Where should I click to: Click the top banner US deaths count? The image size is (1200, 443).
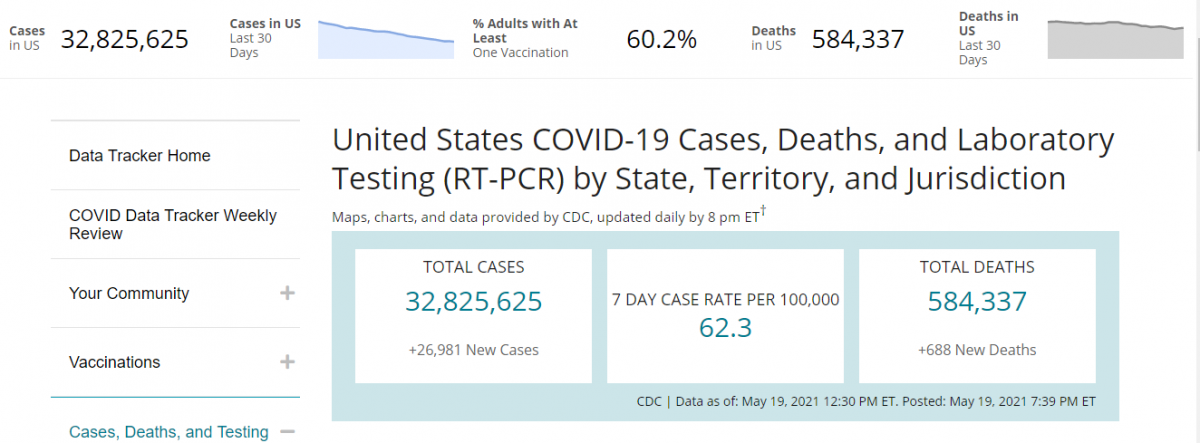[x=858, y=40]
